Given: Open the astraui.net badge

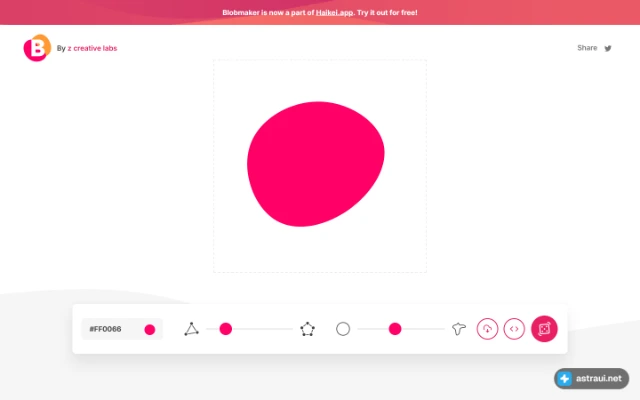Looking at the screenshot, I should [x=591, y=379].
